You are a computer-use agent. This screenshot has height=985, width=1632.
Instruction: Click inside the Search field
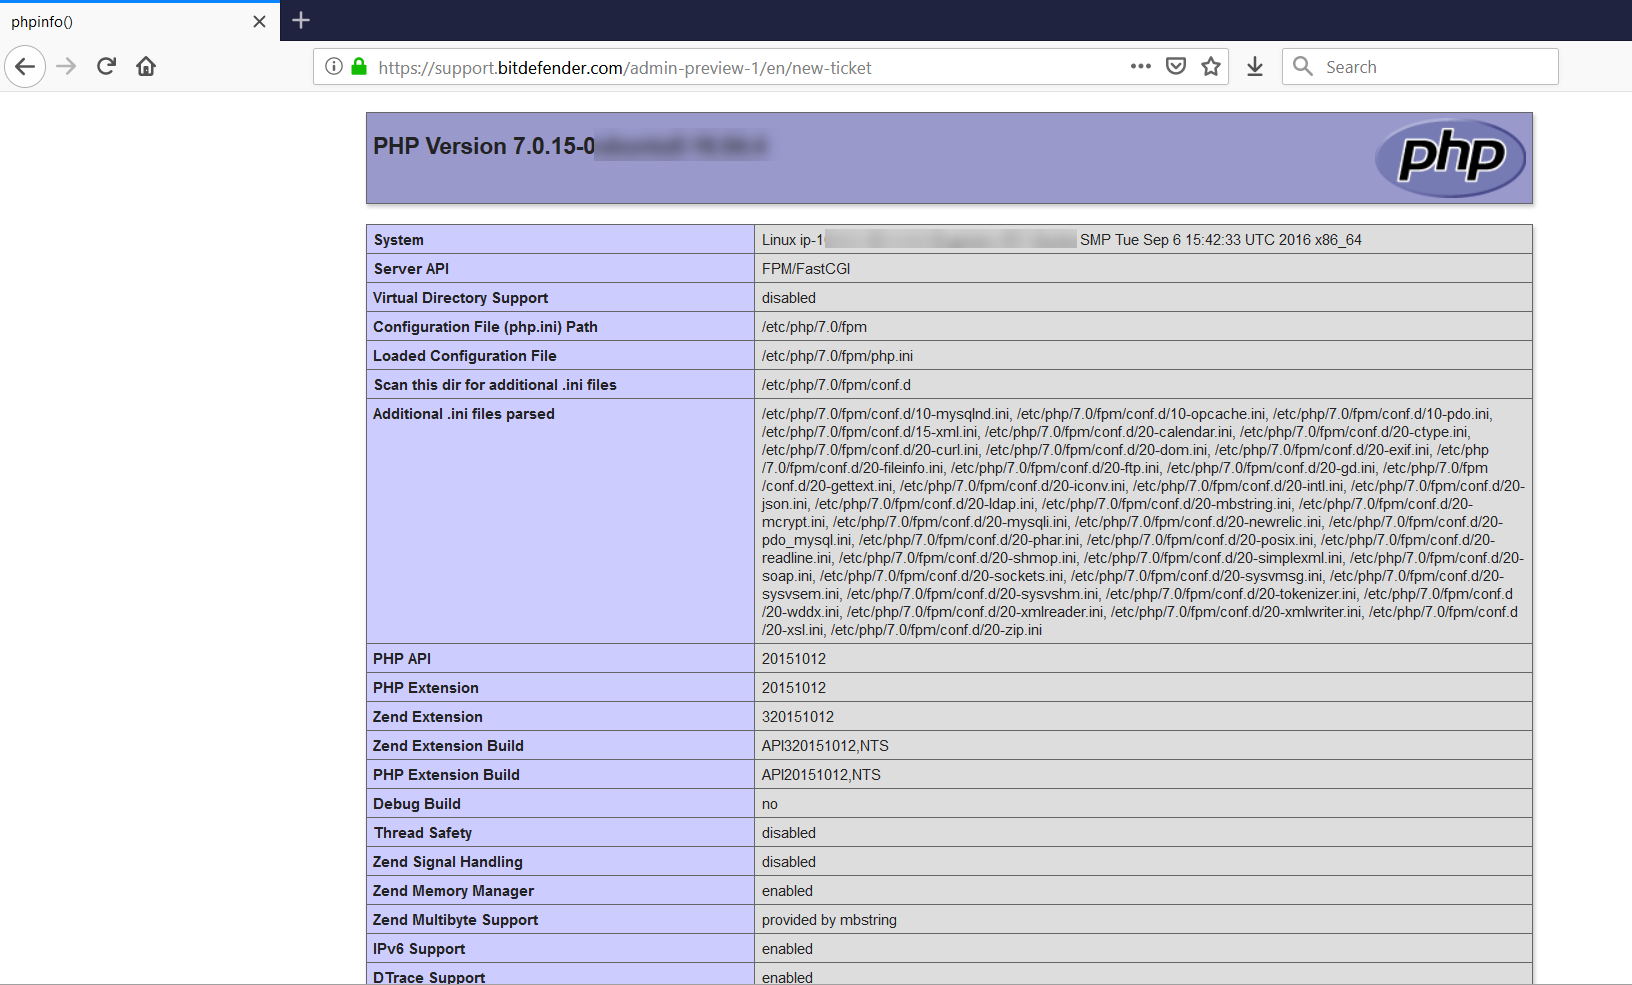tap(1420, 66)
